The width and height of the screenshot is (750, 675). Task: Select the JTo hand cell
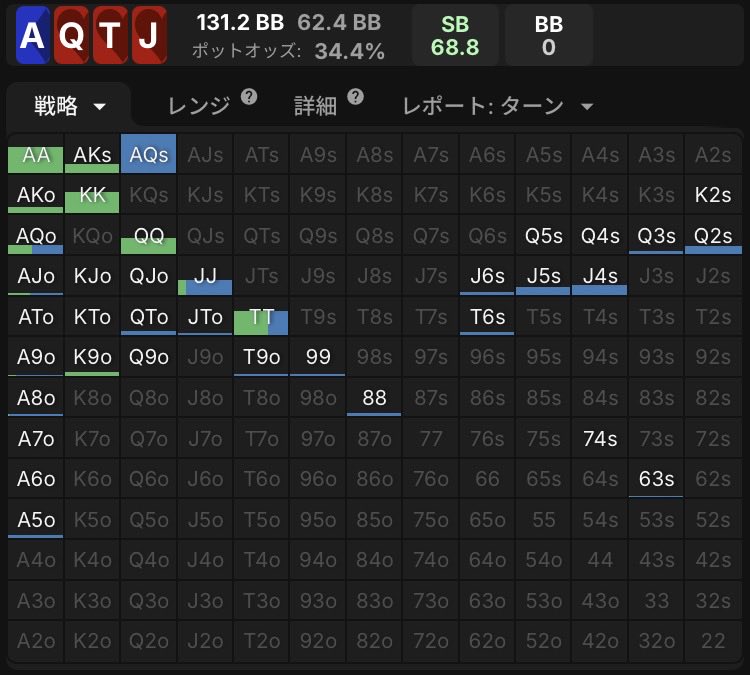pos(205,316)
